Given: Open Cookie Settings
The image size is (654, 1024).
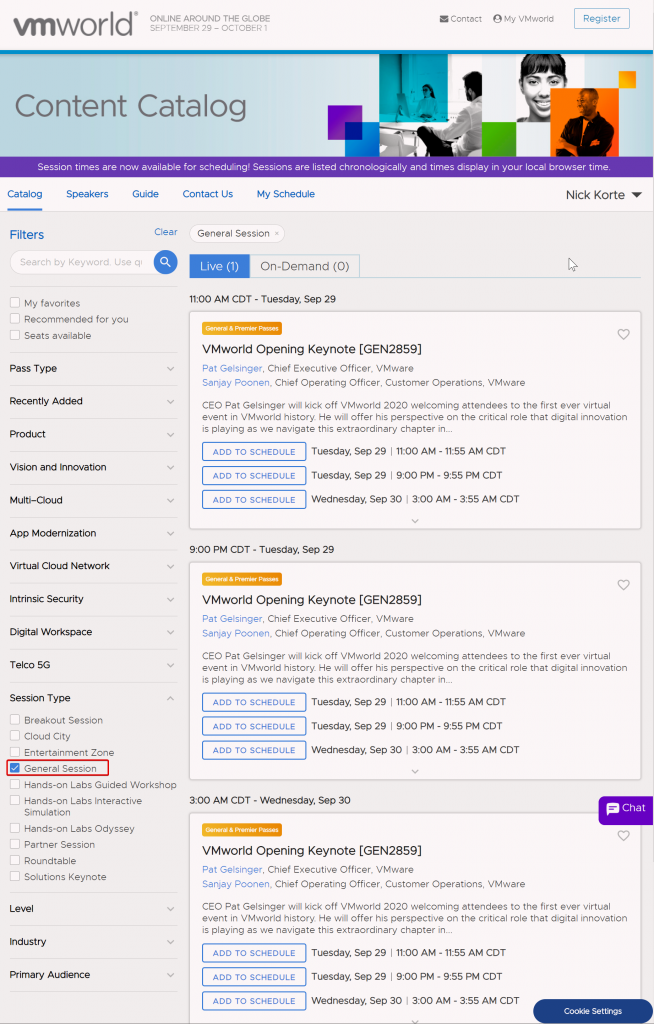Looking at the screenshot, I should [593, 1011].
